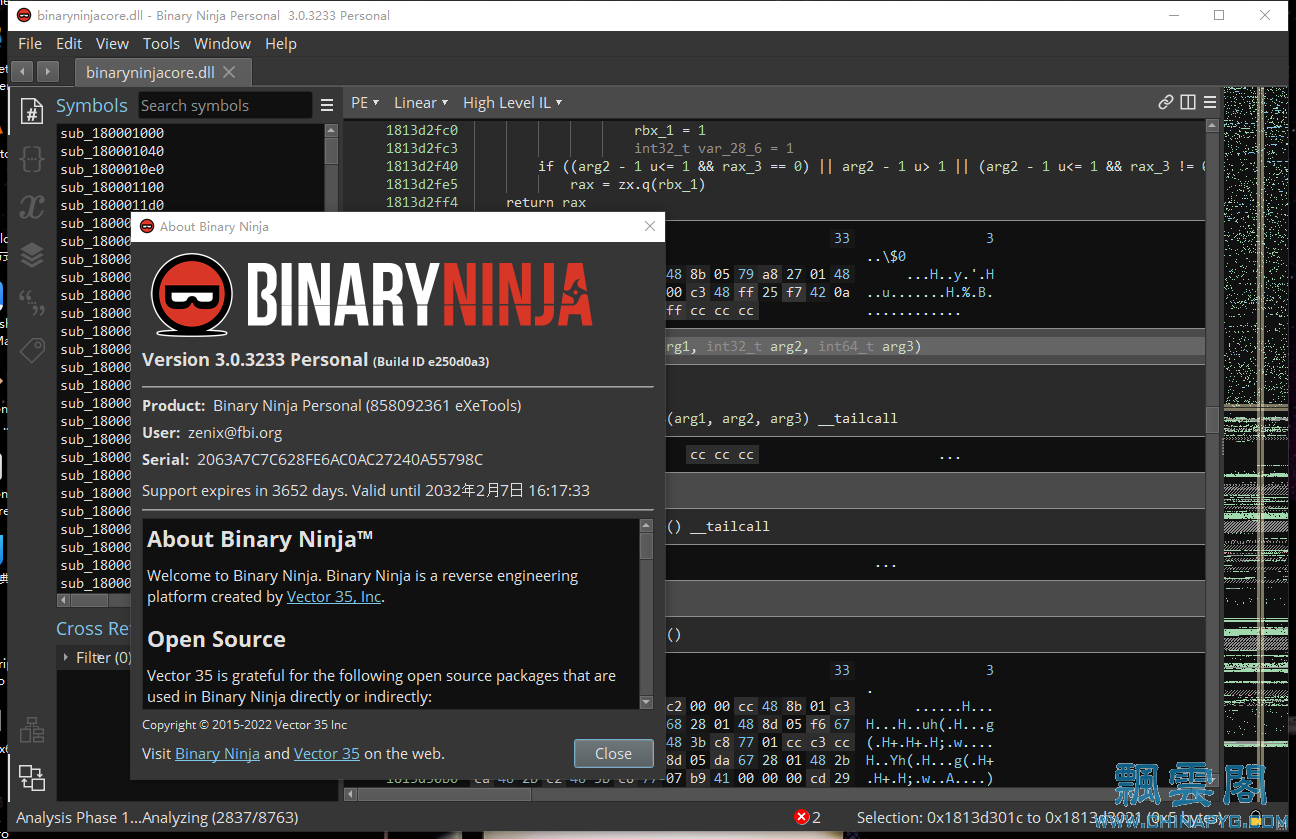1296x839 pixels.
Task: Click scroll down arrow in About text box
Action: [646, 702]
